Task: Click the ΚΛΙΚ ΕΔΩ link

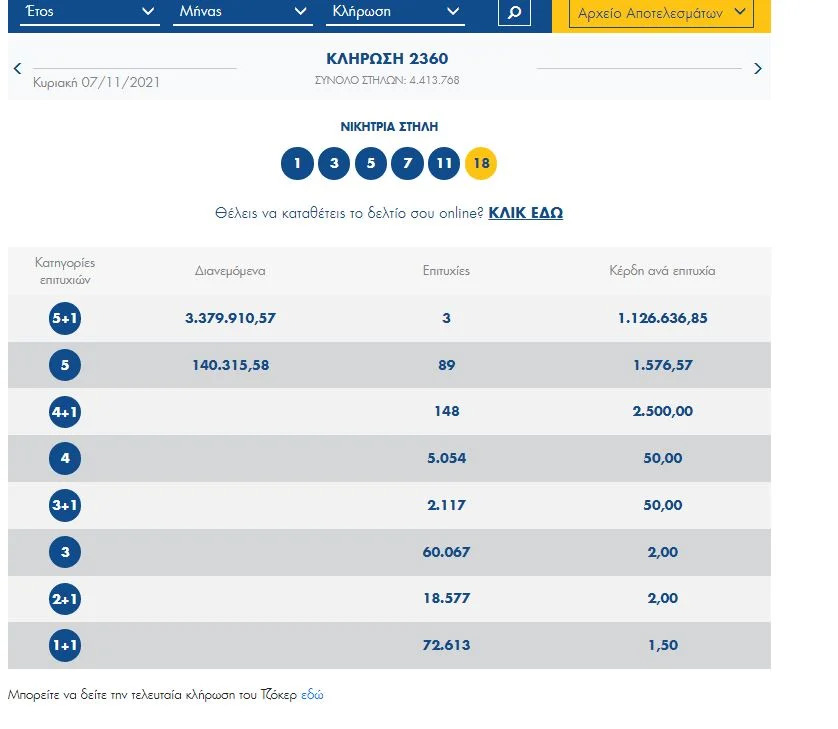Action: pos(525,213)
